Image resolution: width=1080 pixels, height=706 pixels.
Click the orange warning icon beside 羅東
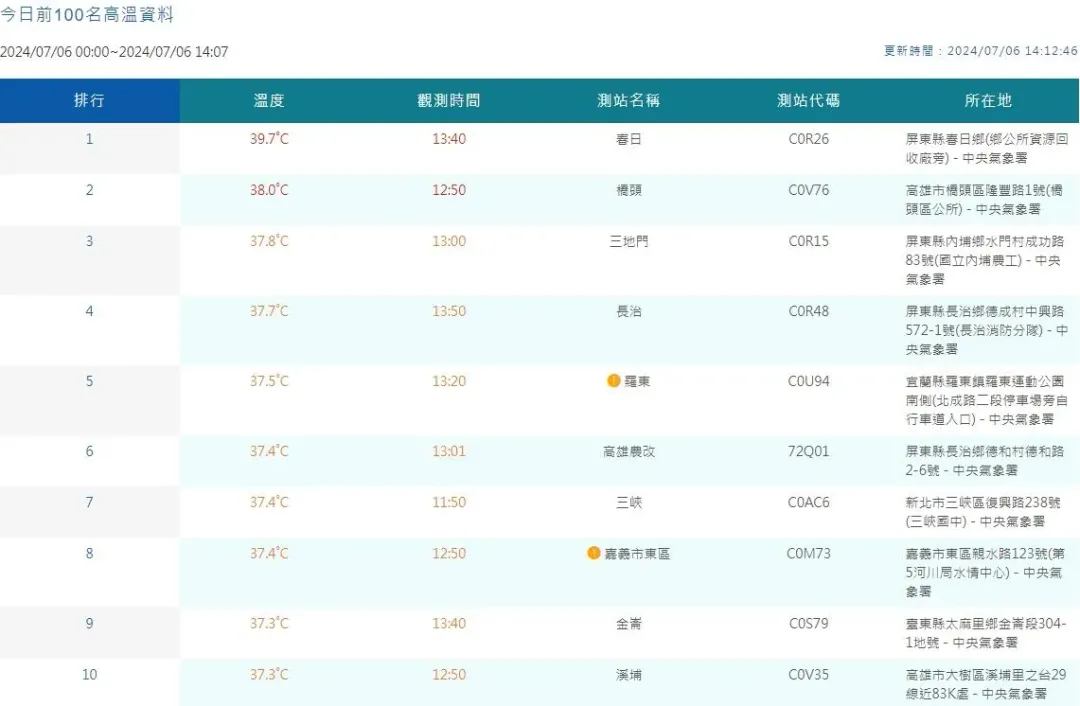coord(614,381)
